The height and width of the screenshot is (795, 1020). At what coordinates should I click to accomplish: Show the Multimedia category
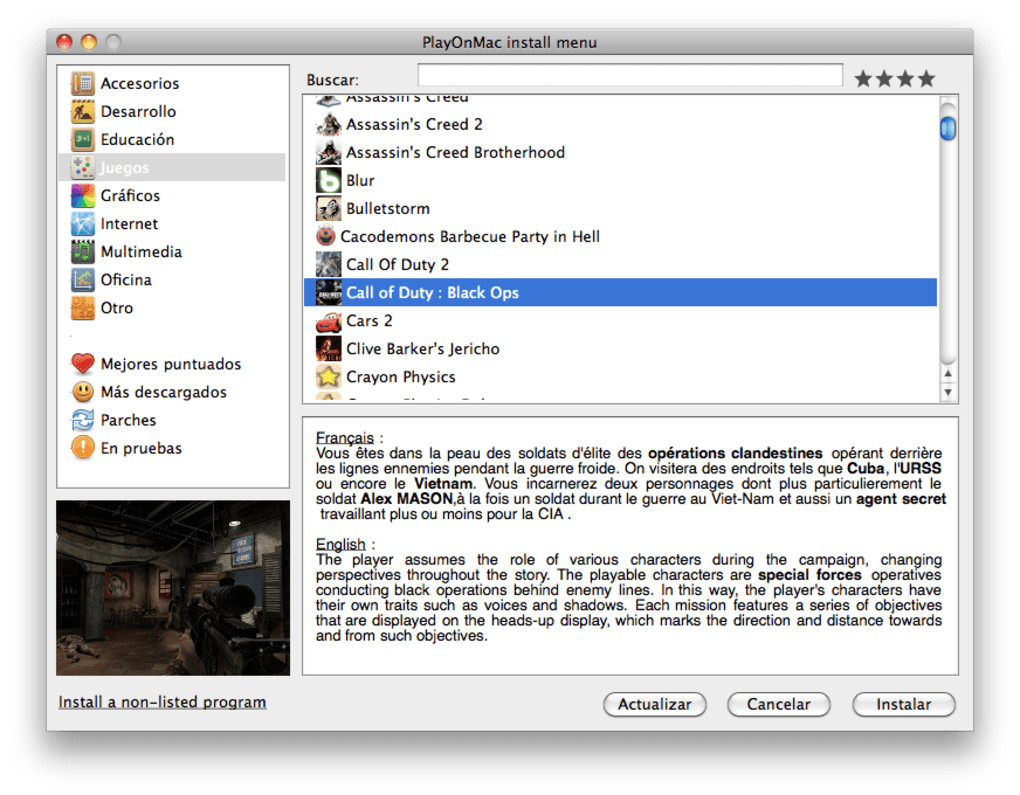pyautogui.click(x=172, y=251)
